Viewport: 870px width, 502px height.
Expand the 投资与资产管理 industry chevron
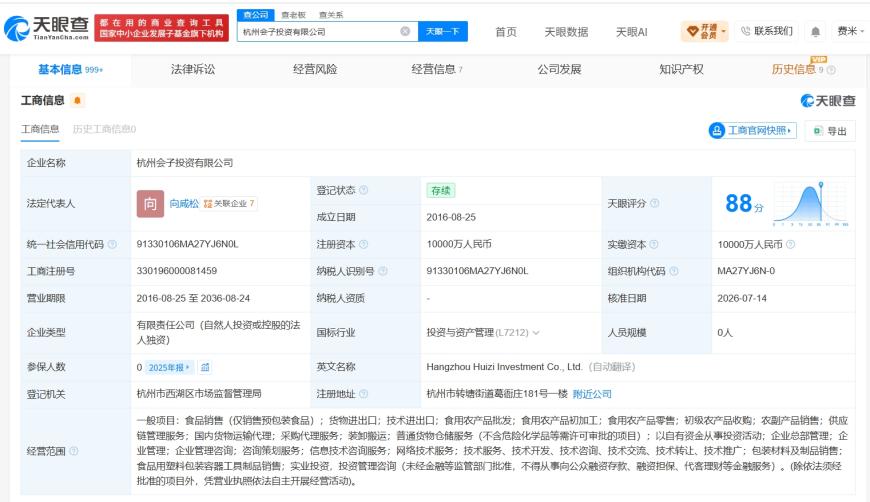coord(536,333)
